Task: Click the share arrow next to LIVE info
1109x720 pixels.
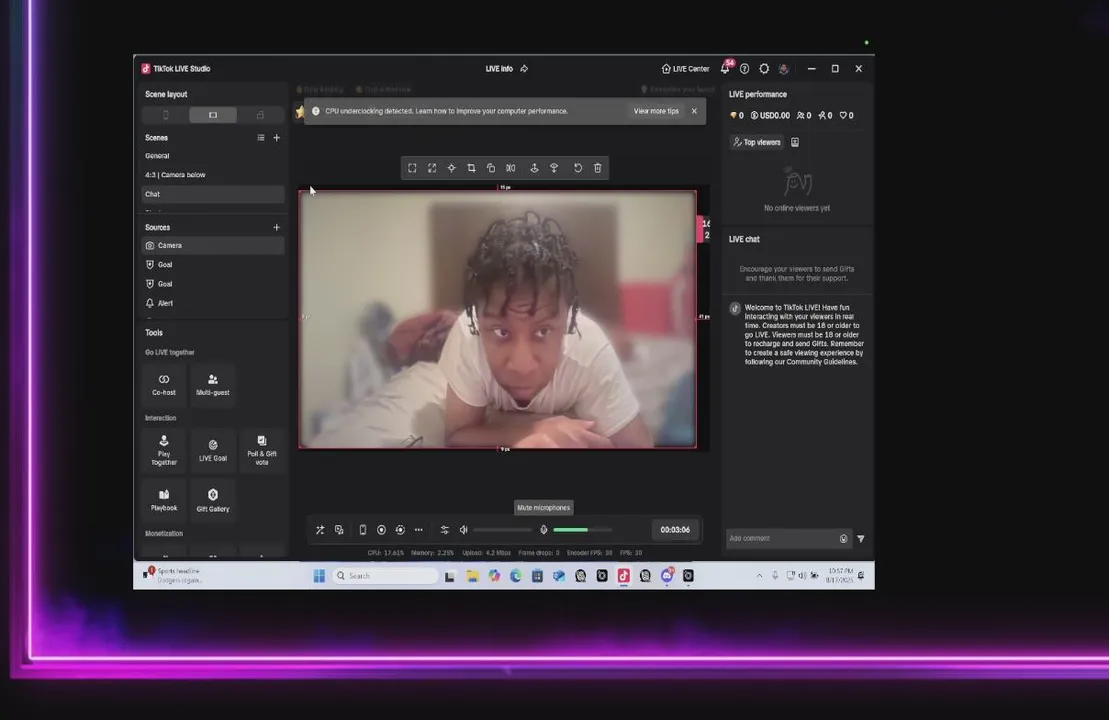Action: coord(524,69)
